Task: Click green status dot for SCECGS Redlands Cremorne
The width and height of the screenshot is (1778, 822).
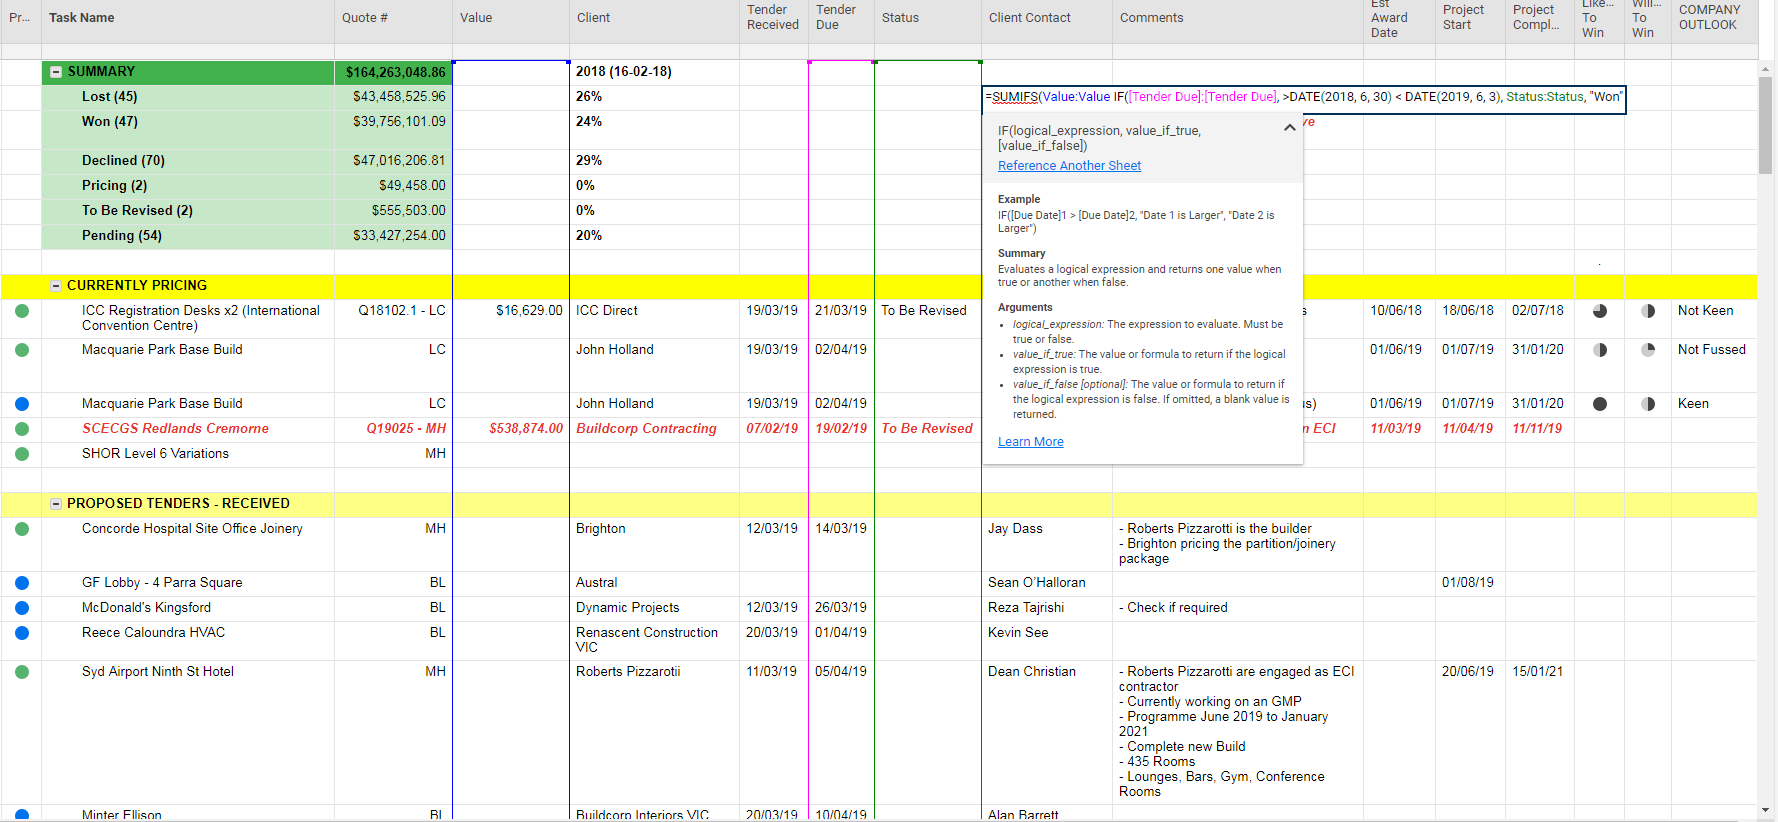Action: 22,429
